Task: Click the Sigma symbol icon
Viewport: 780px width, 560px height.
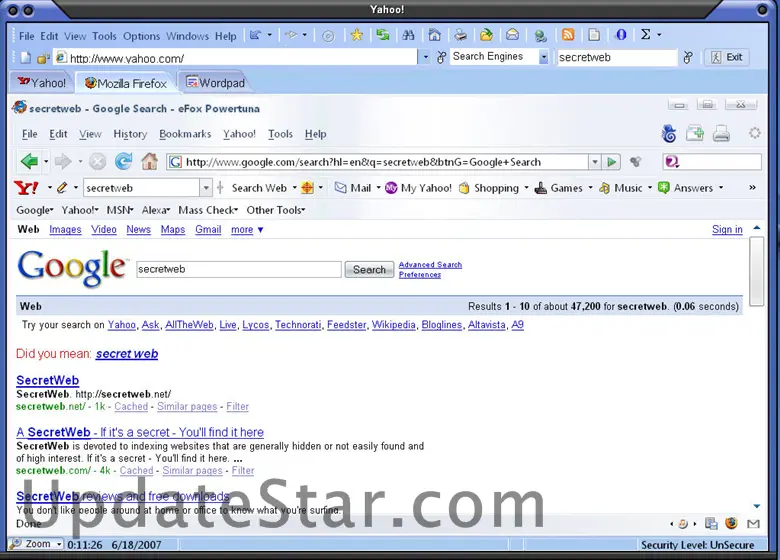Action: click(646, 34)
